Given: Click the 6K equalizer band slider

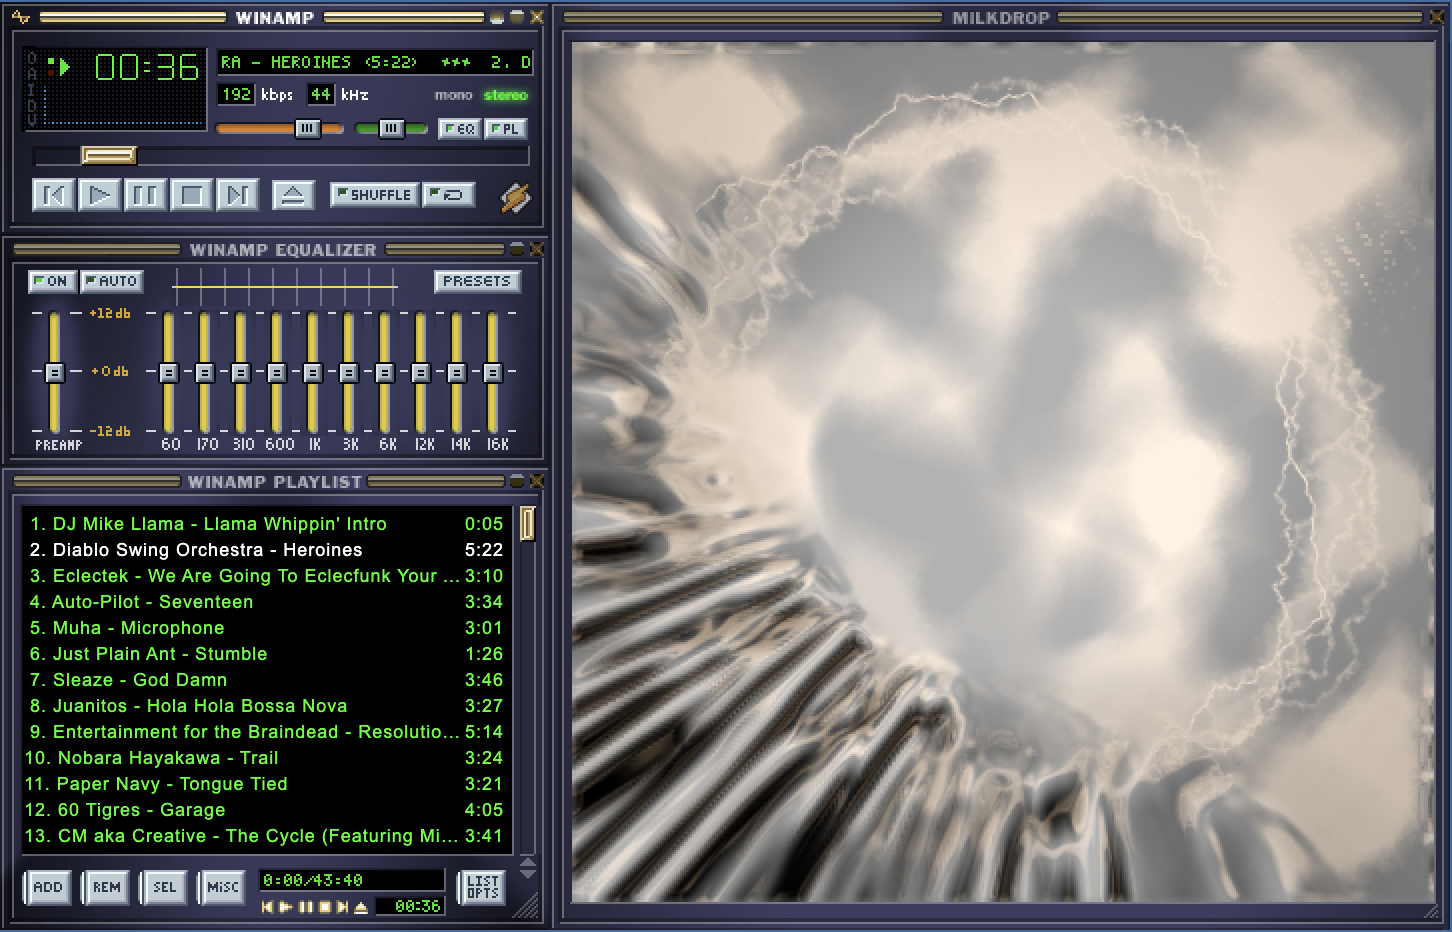Looking at the screenshot, I should tap(385, 372).
